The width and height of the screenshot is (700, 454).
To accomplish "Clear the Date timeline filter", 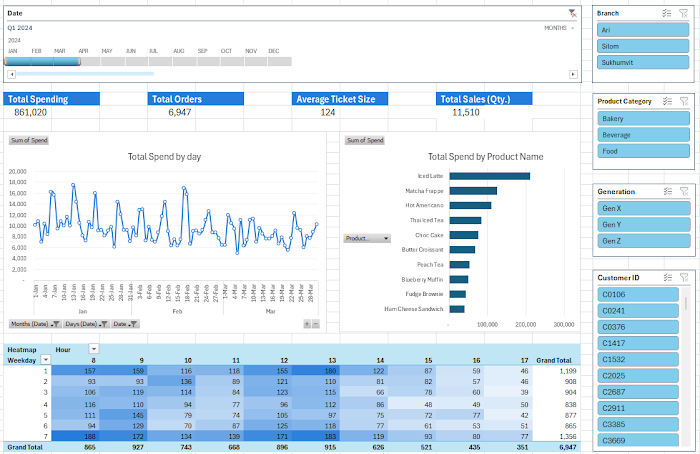I will 572,13.
